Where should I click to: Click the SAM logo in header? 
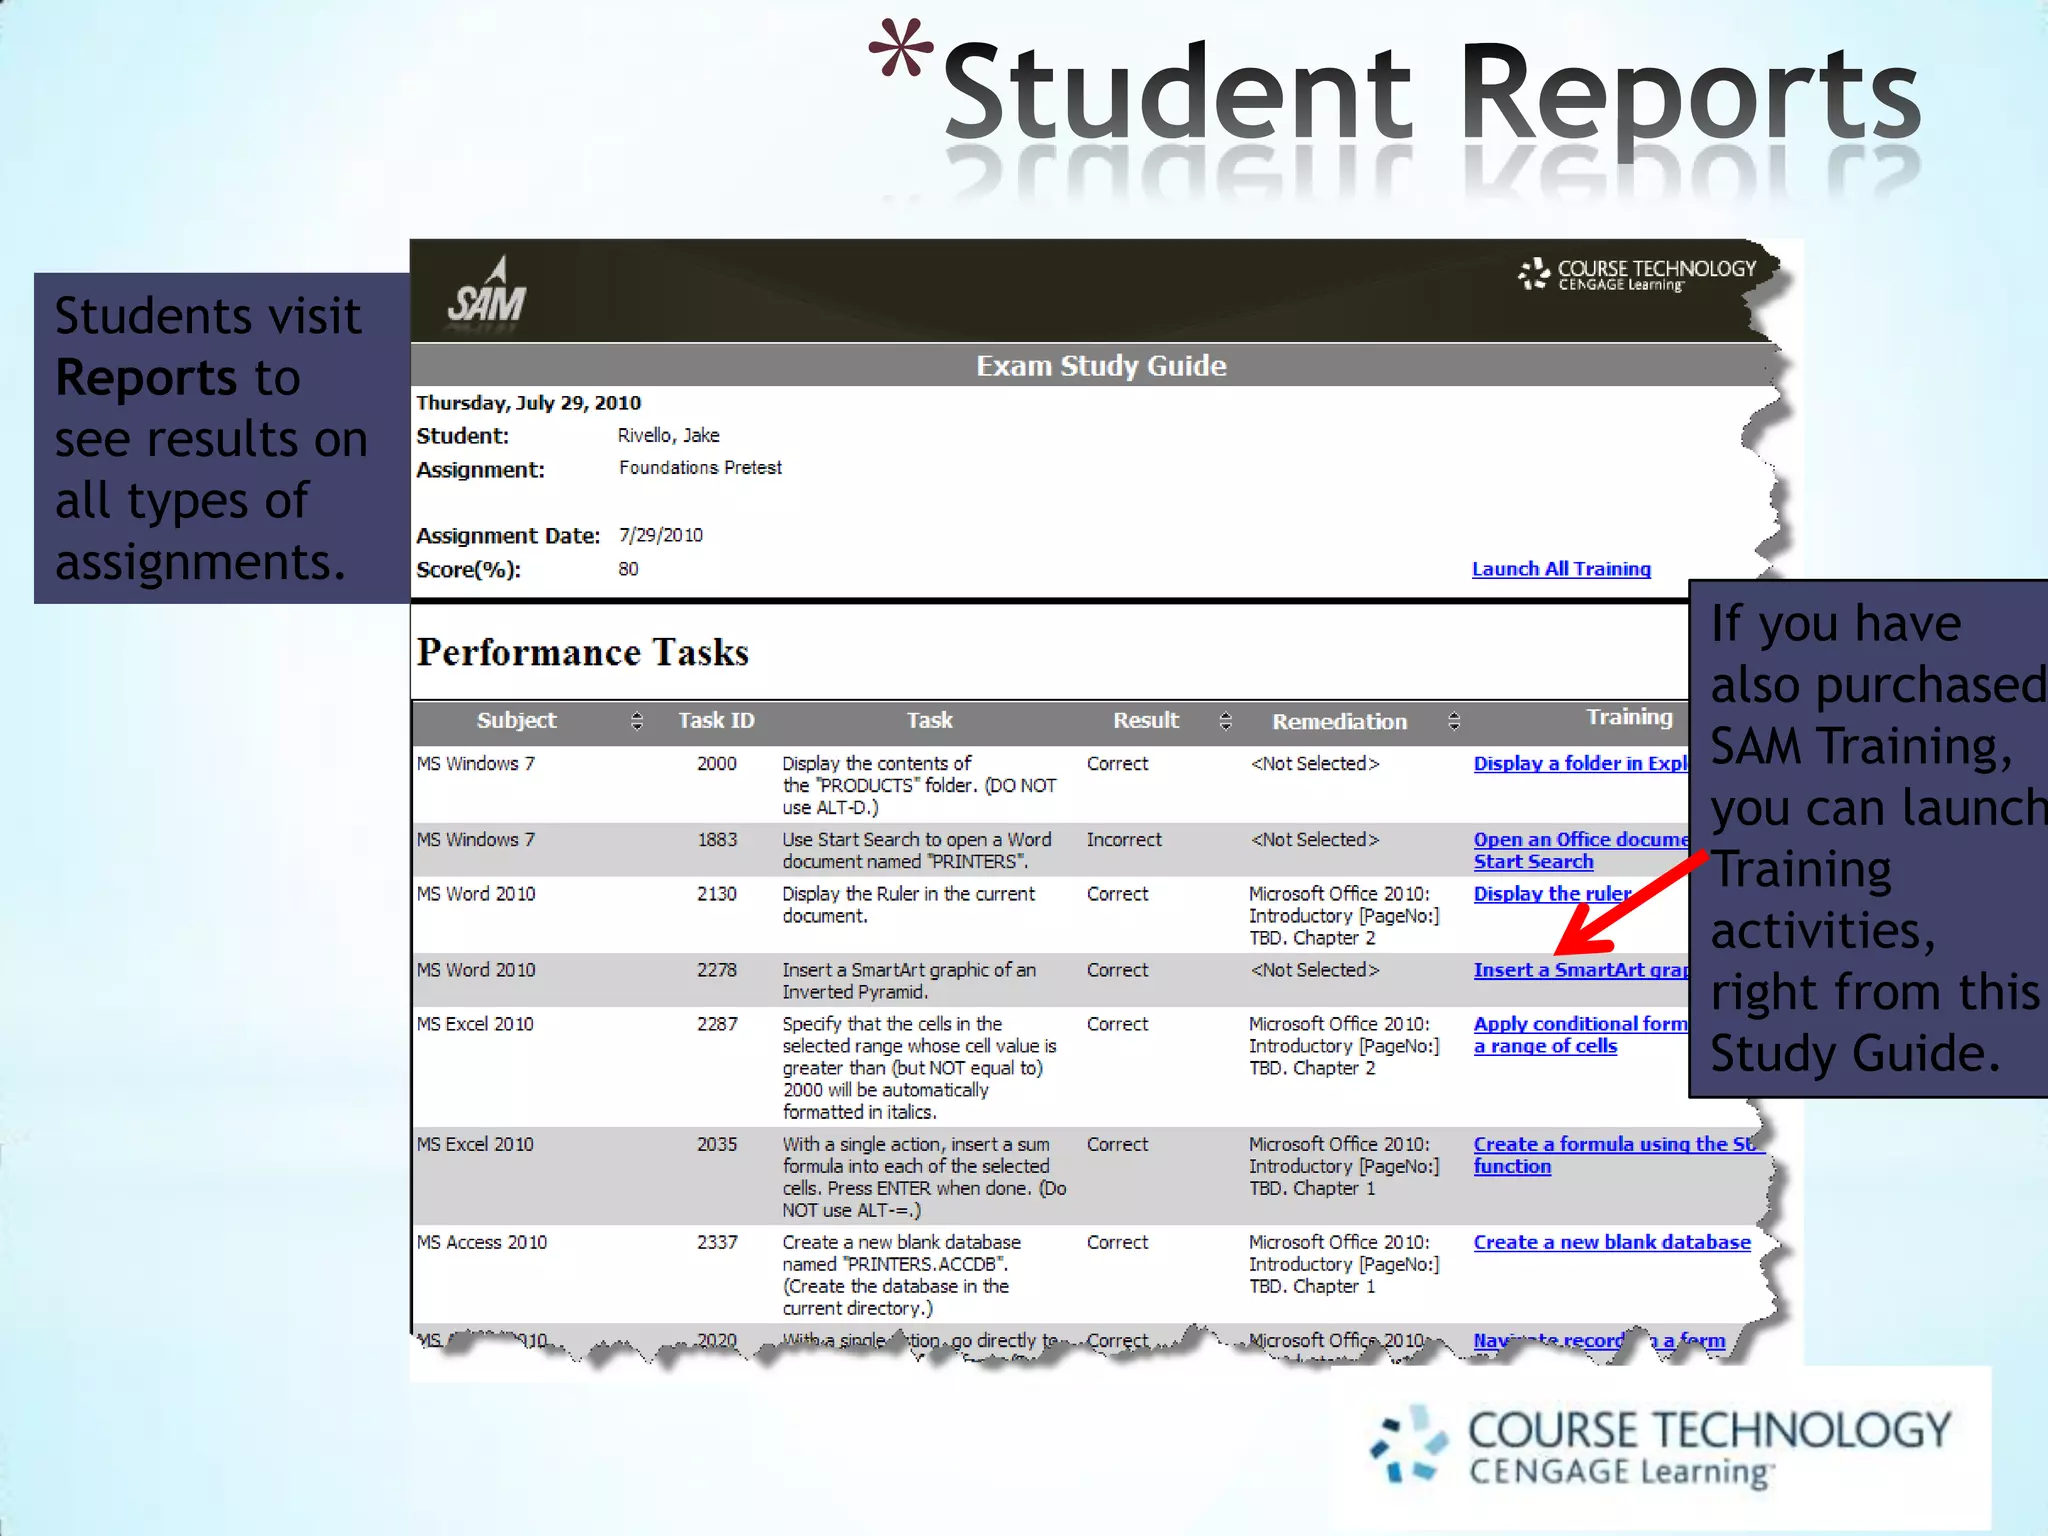pyautogui.click(x=486, y=293)
